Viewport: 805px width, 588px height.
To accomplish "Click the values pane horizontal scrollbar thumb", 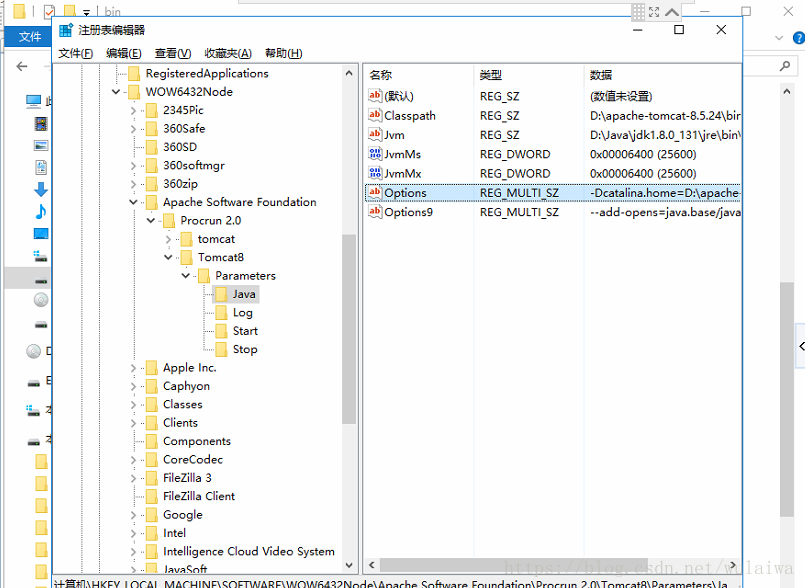I will (x=513, y=565).
